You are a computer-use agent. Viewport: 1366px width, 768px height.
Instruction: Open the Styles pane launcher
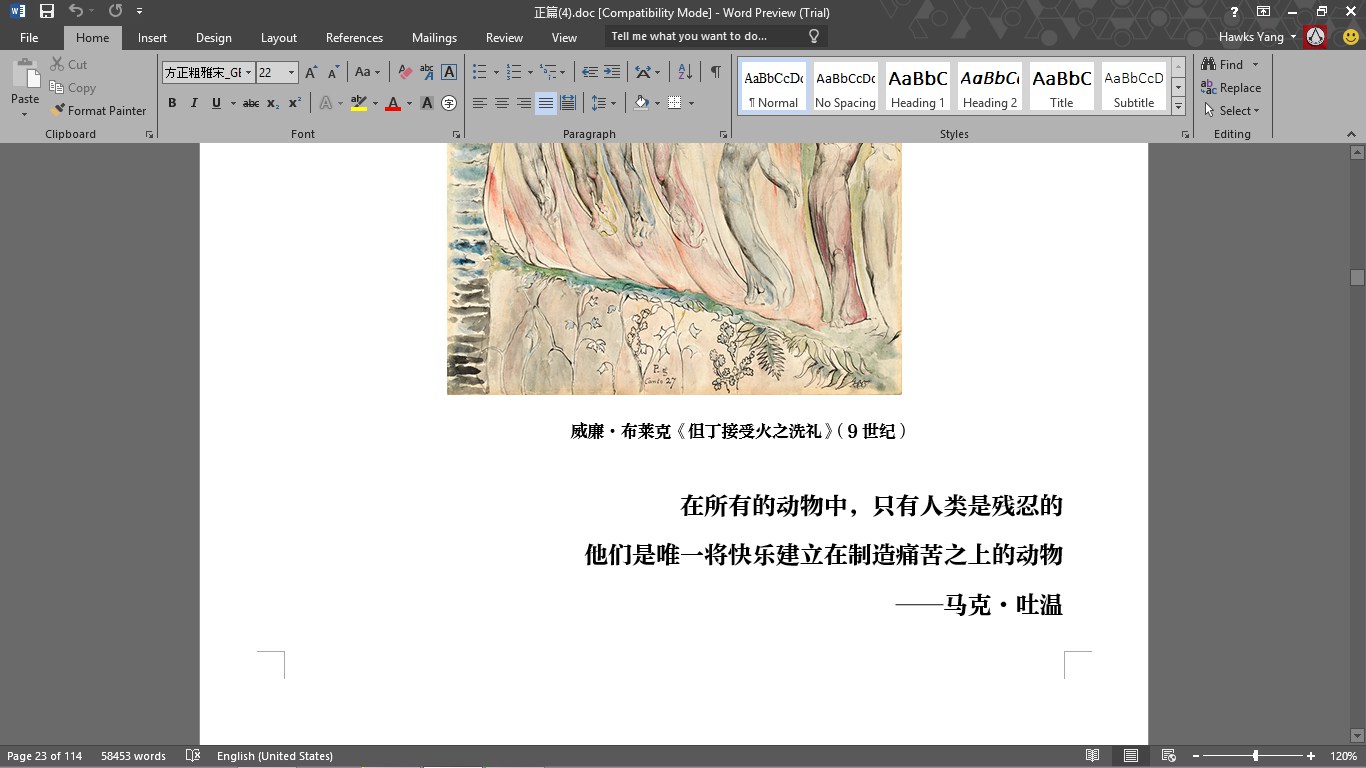1185,134
